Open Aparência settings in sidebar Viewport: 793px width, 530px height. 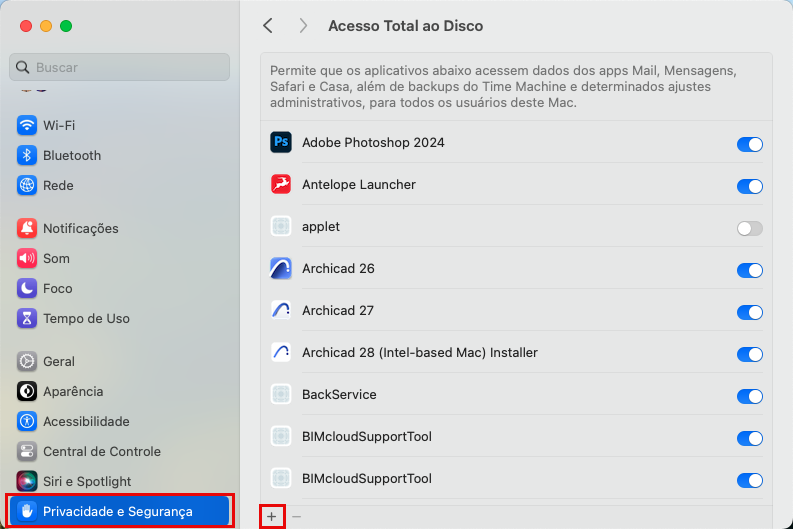73,391
